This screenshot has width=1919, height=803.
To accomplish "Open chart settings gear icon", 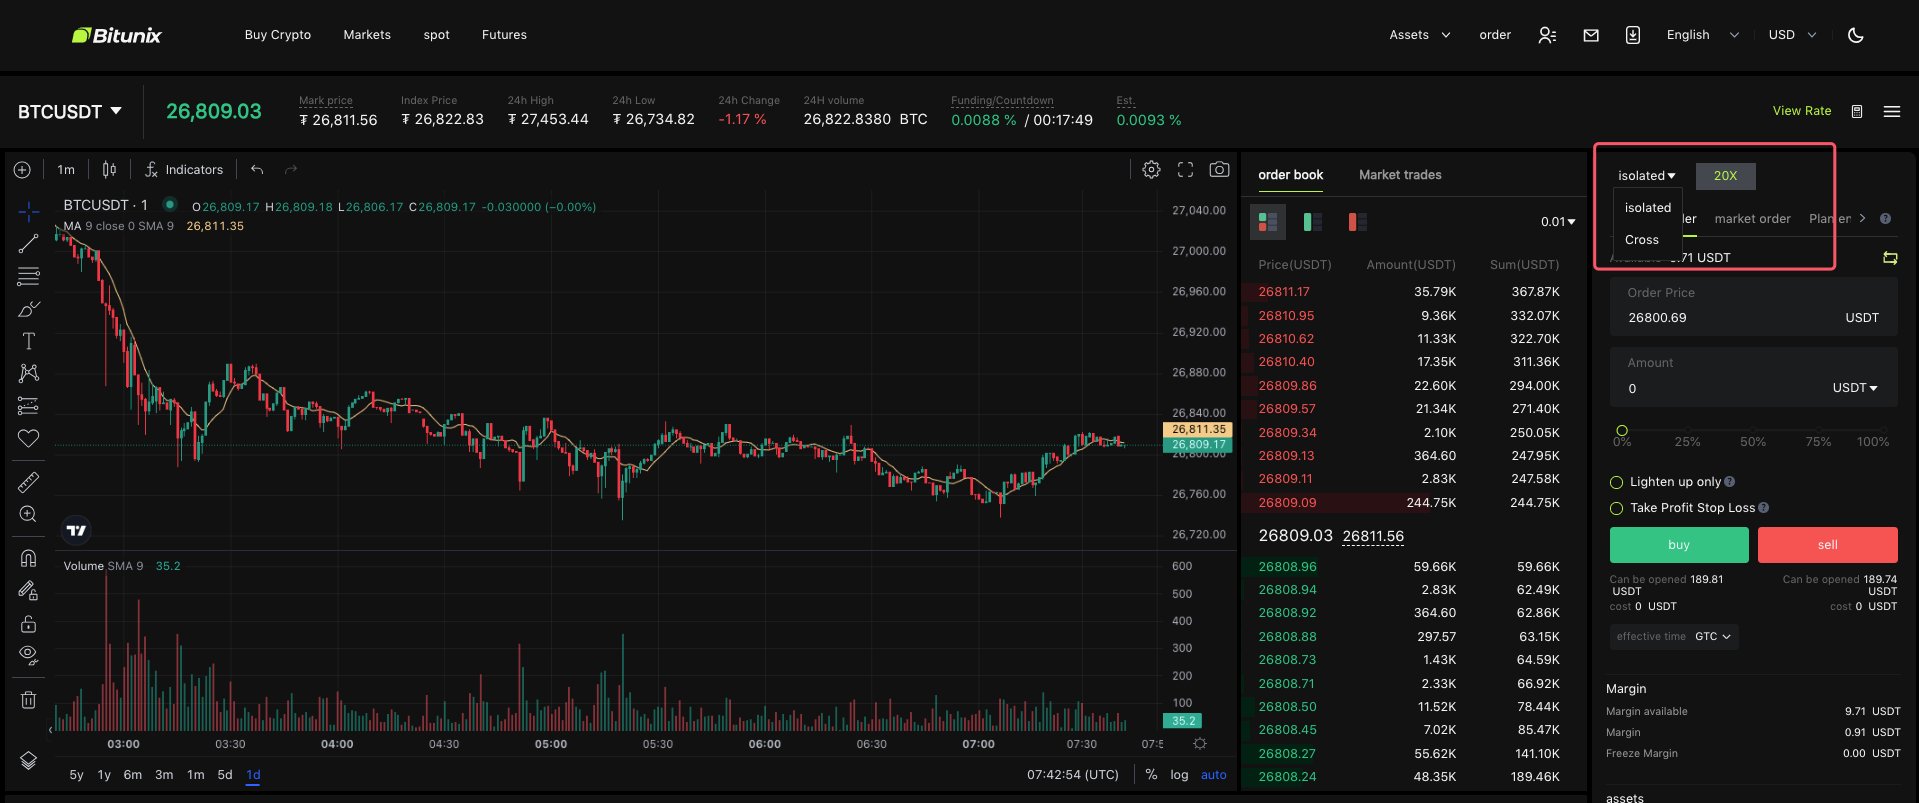I will [1151, 170].
